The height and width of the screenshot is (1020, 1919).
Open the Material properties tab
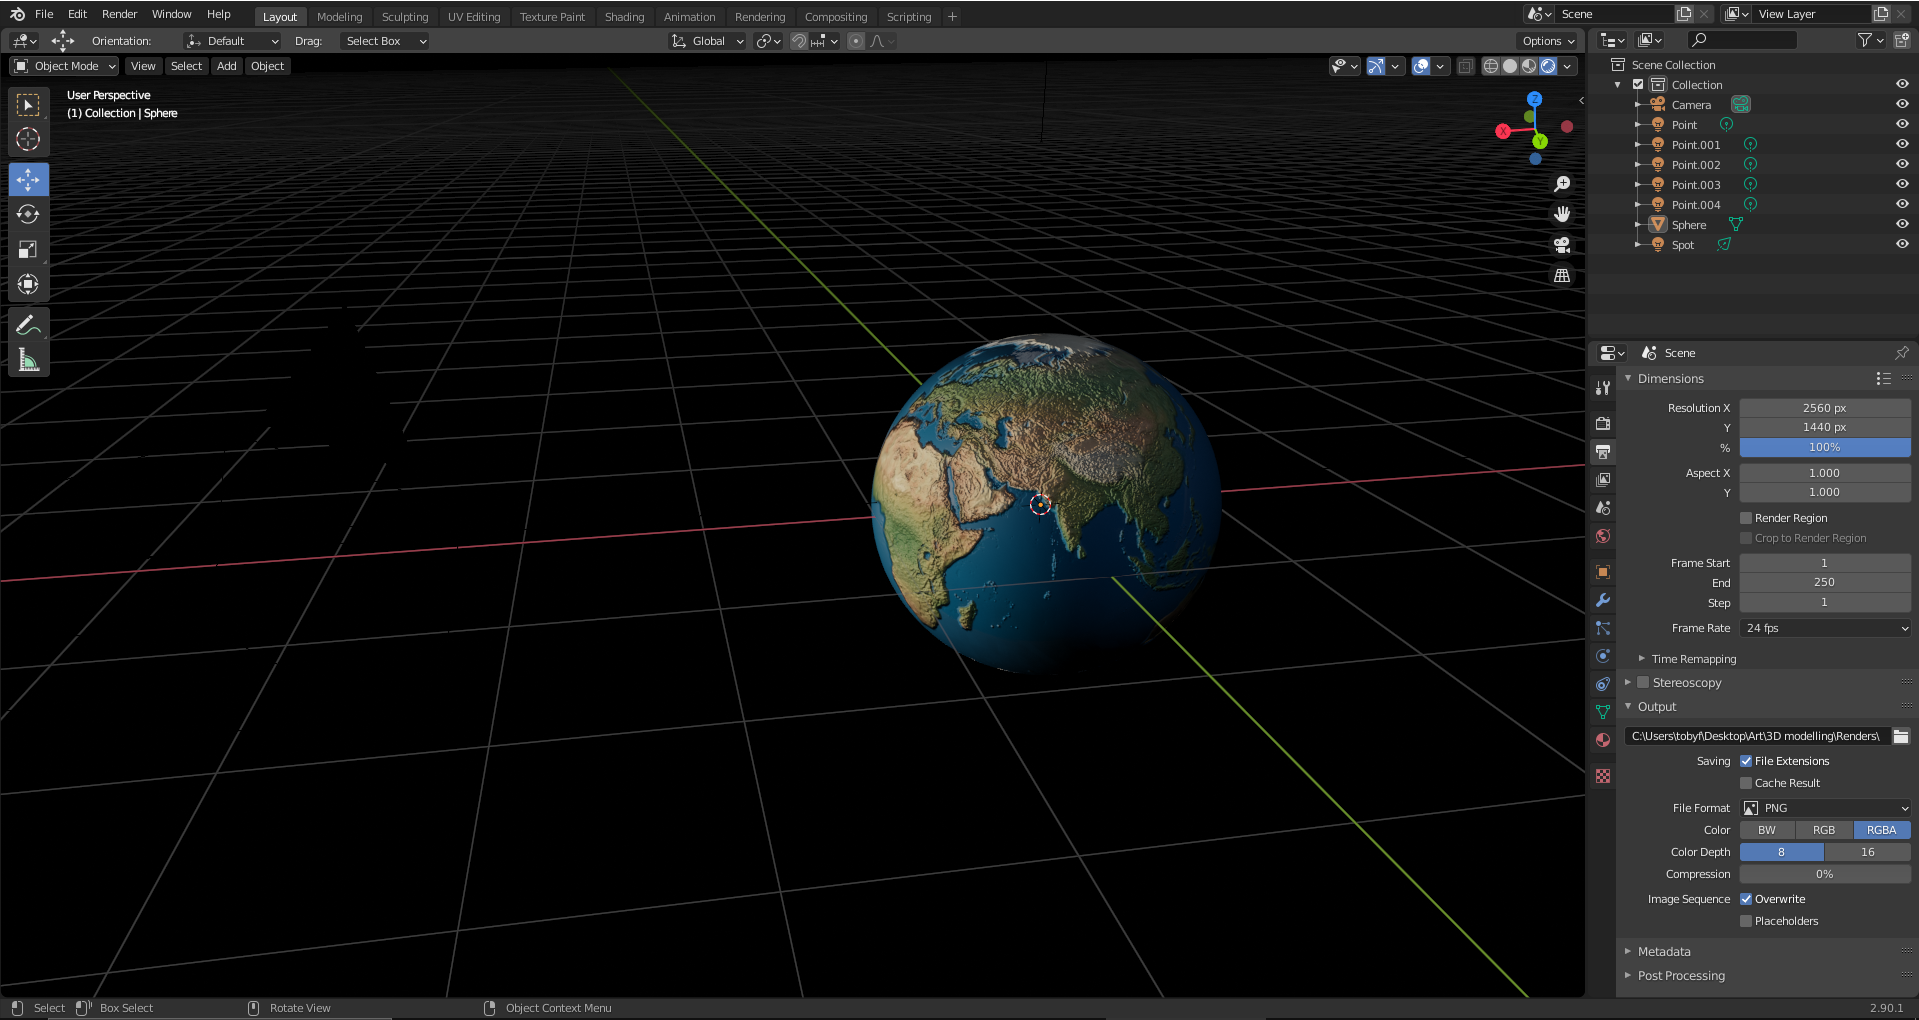(x=1603, y=740)
